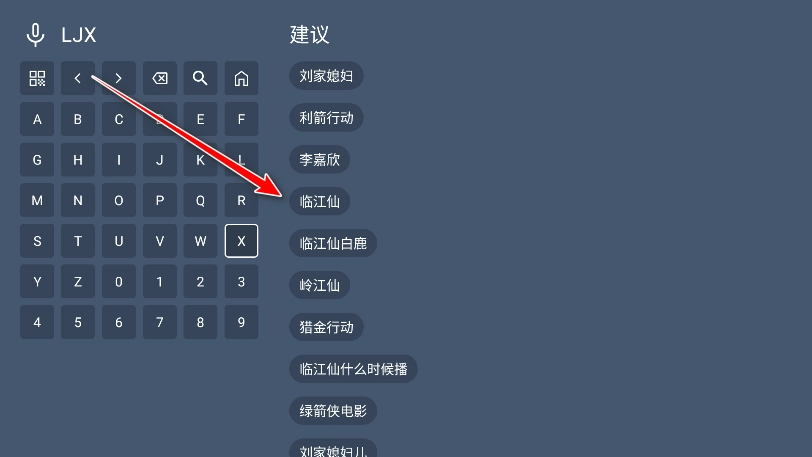Image resolution: width=812 pixels, height=457 pixels.
Task: Select 临江仙什么时候播 suggestion
Action: tap(353, 369)
